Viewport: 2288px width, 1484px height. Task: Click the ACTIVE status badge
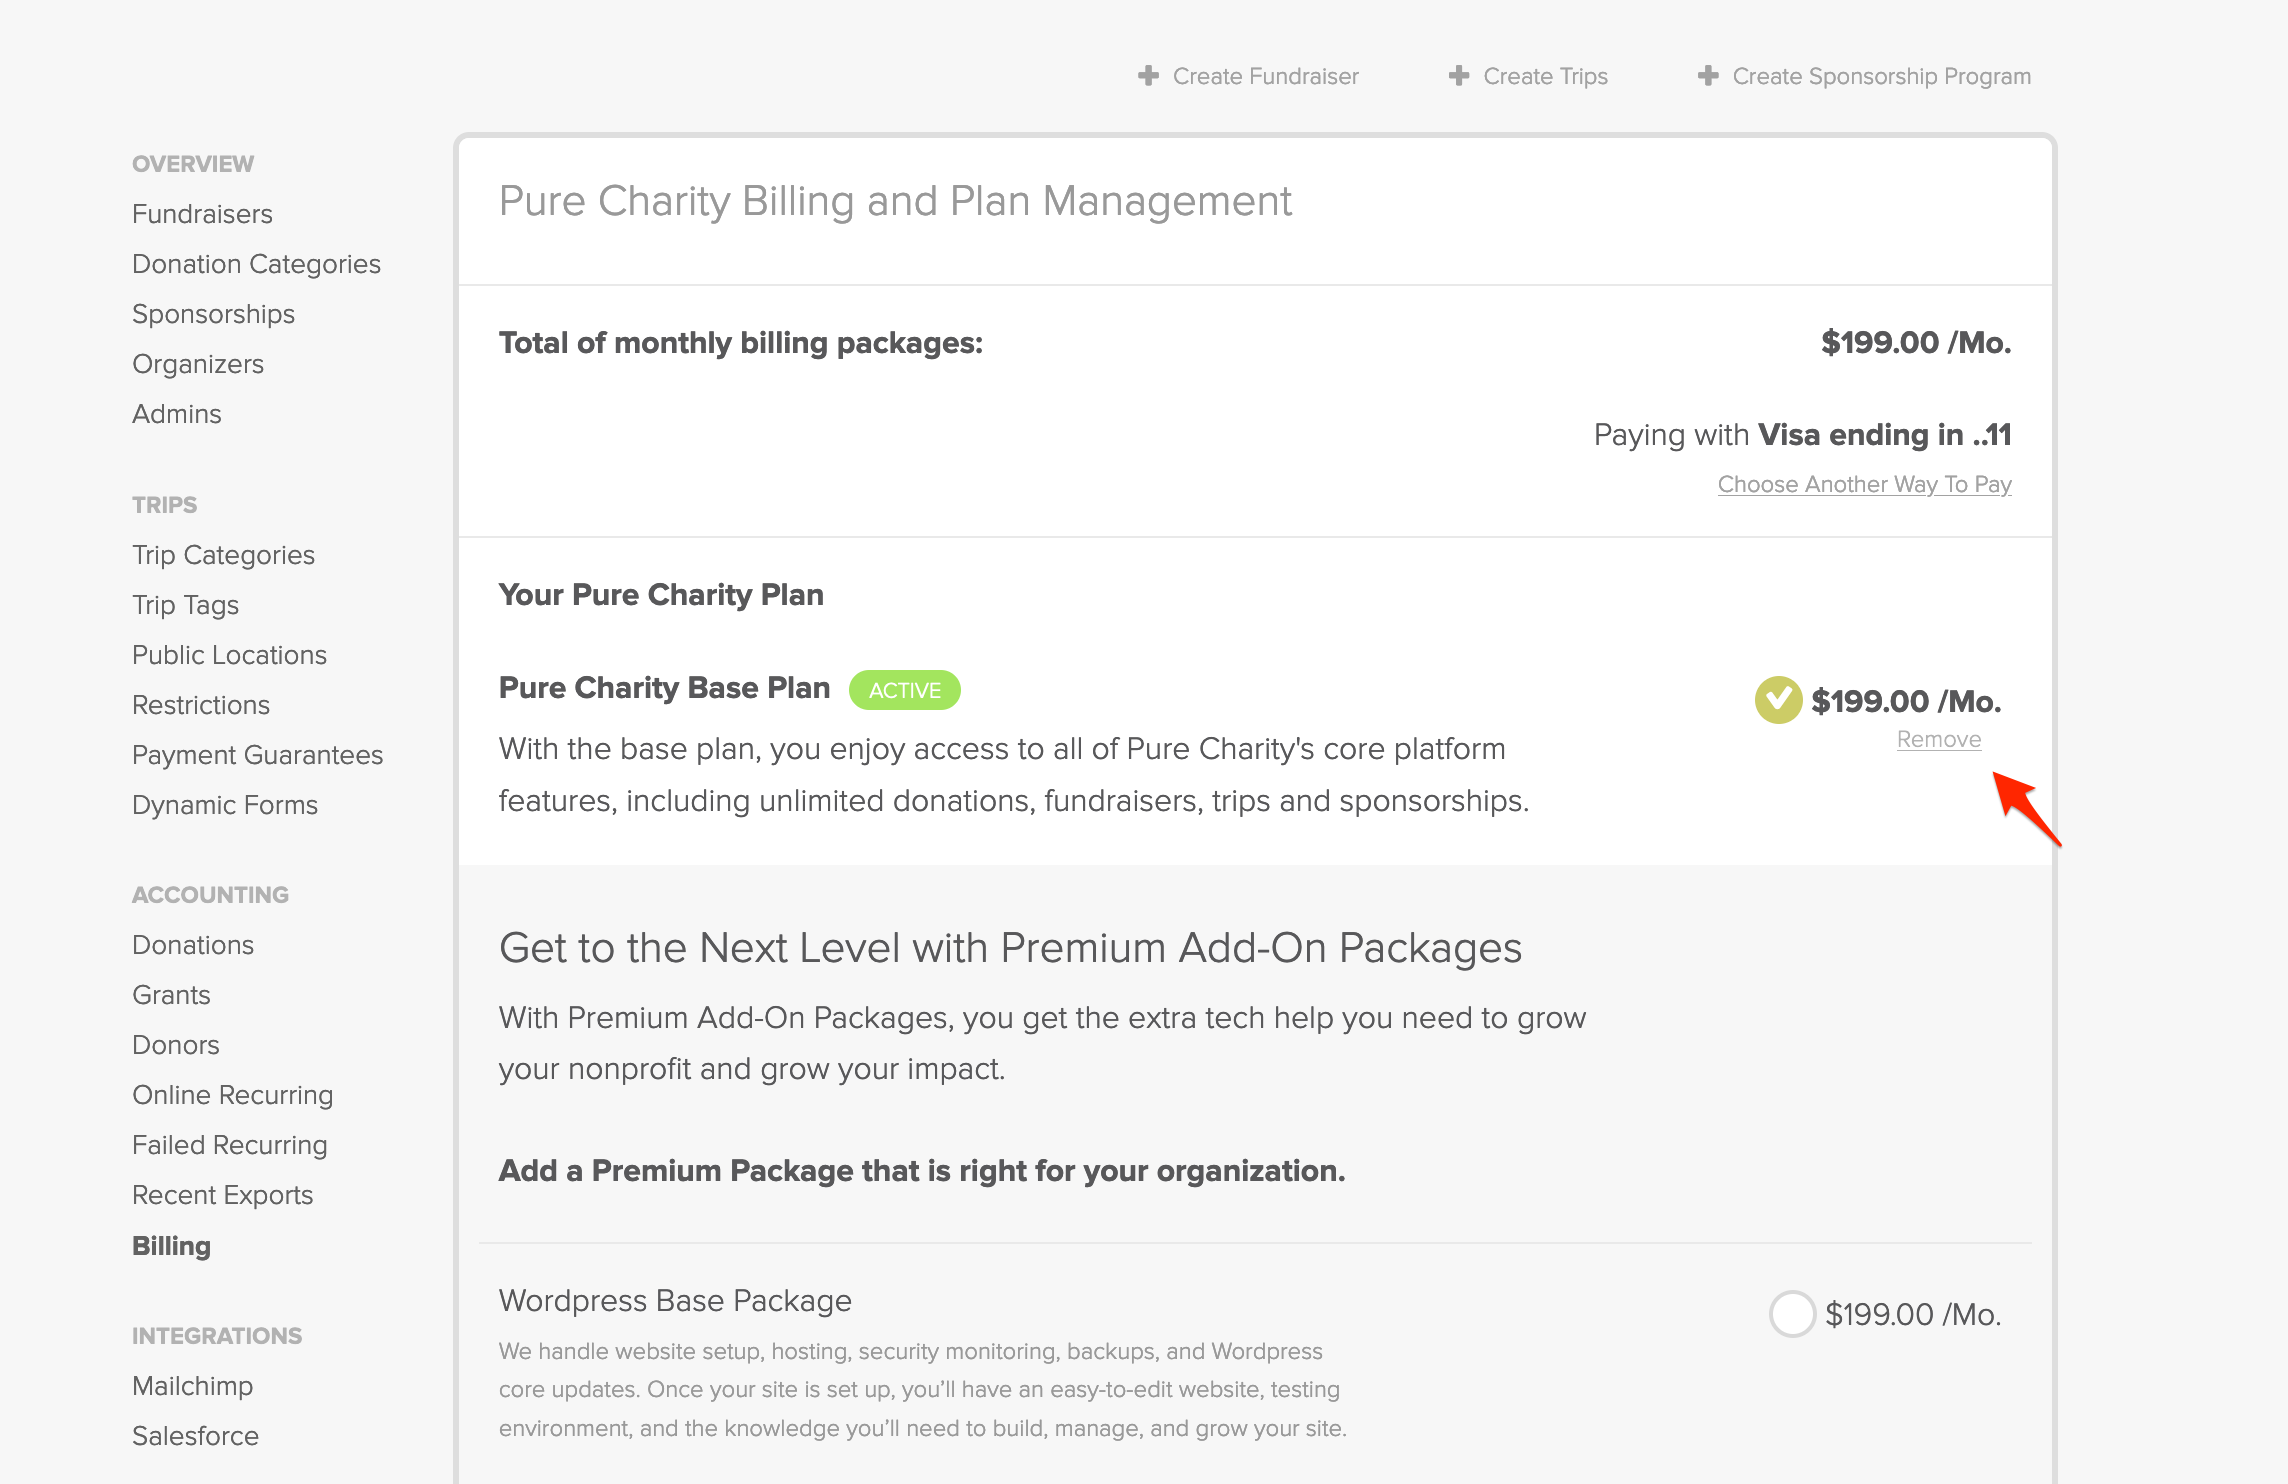pos(904,690)
